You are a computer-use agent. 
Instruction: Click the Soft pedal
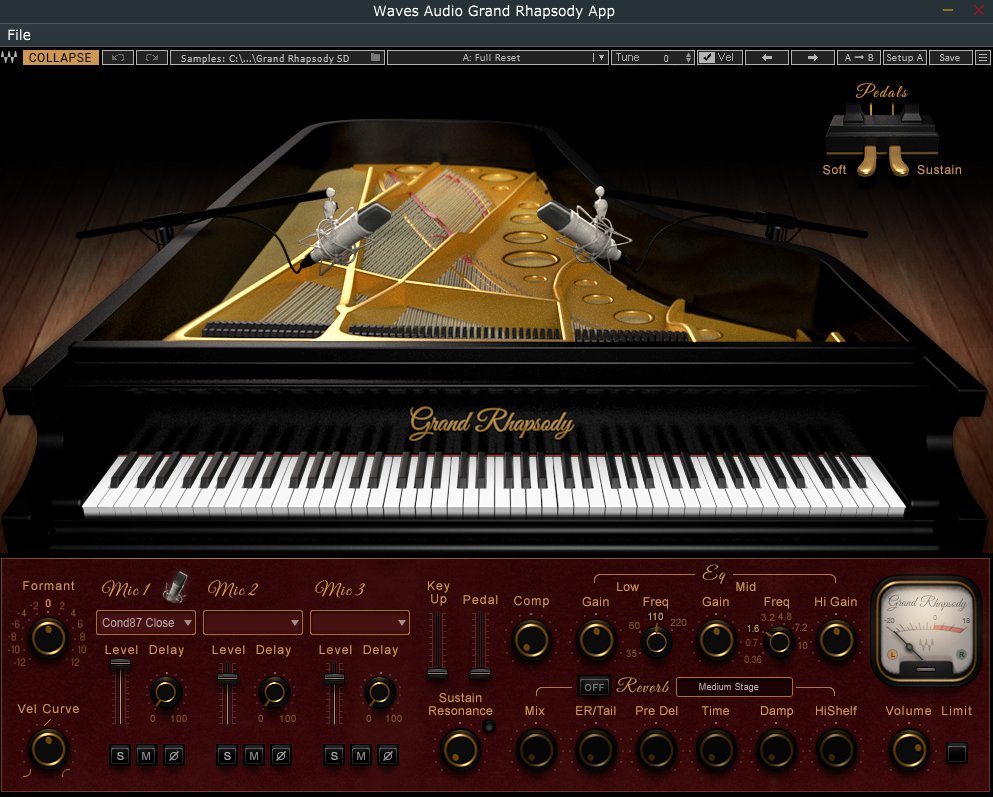coord(867,161)
